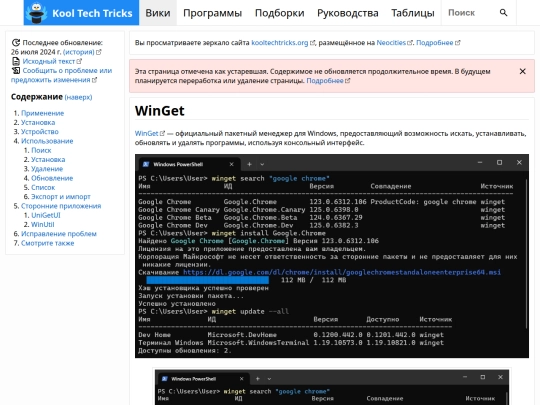Click the minimize icon of the first terminal screenshot
Image resolution: width=540 pixels, height=405 pixels.
pos(480,163)
